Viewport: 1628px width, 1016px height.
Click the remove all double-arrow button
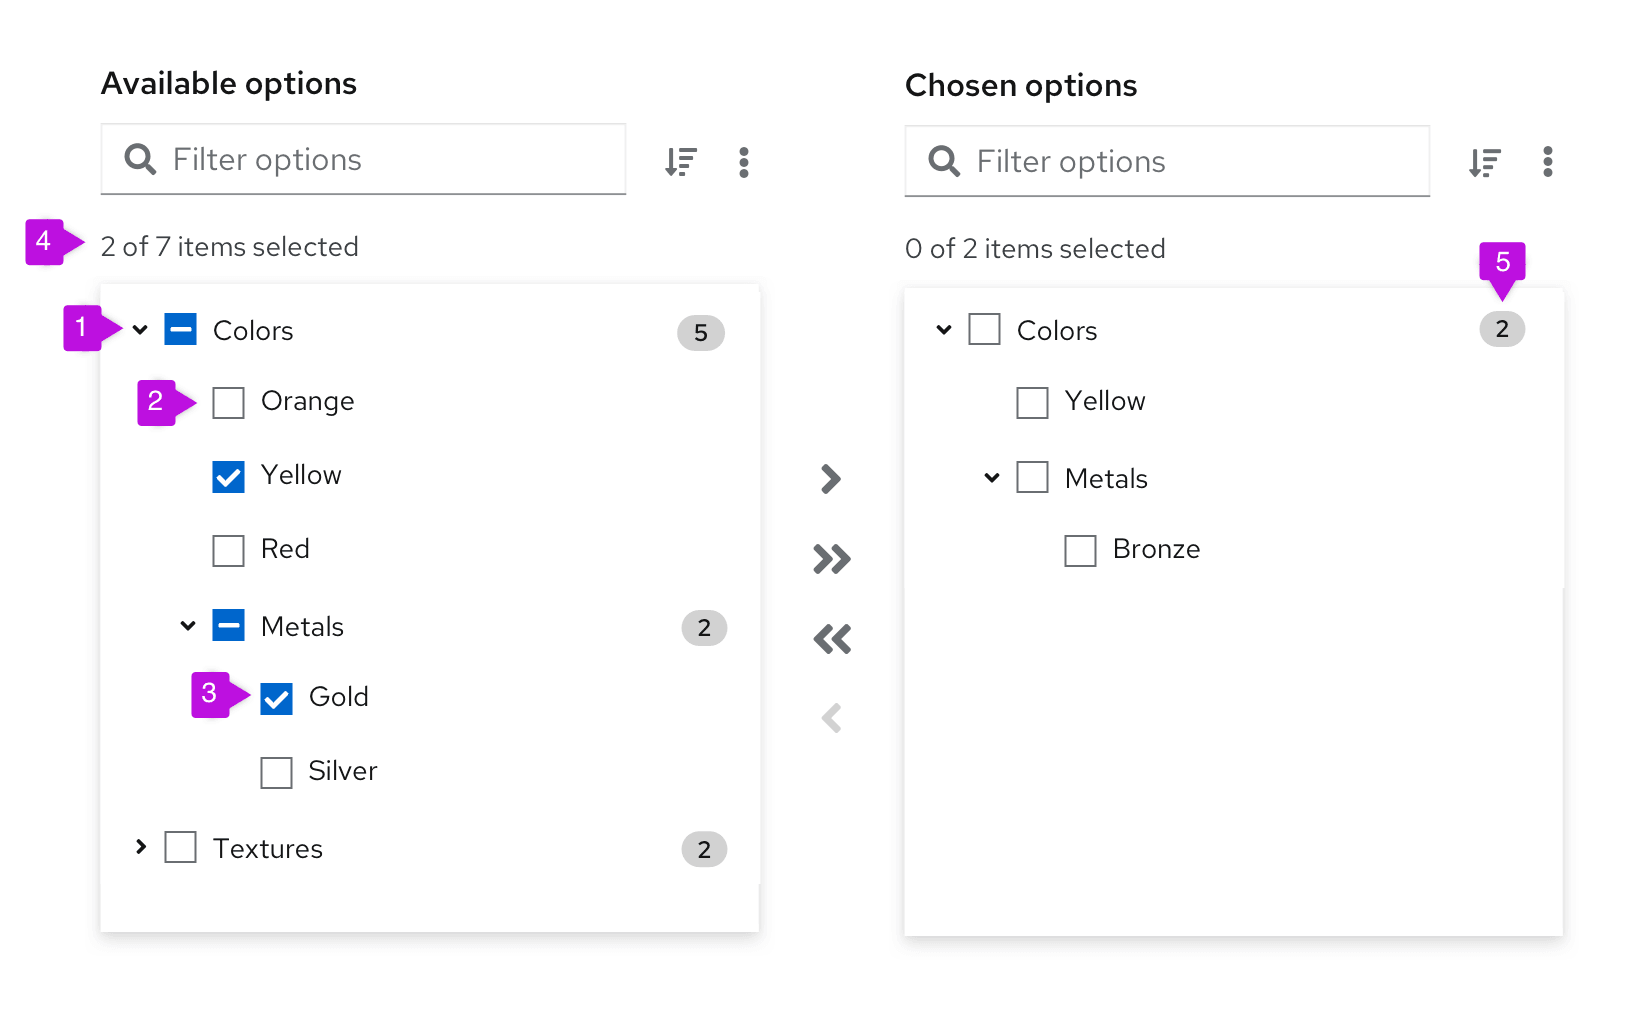click(x=832, y=639)
